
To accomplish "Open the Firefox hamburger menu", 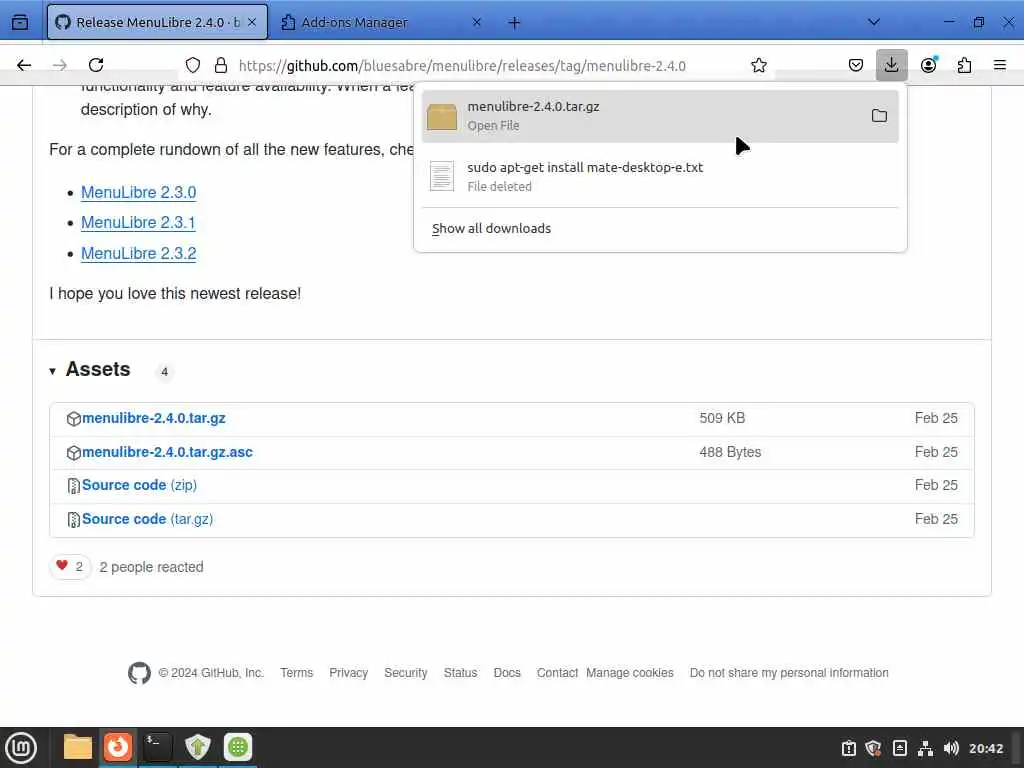I will pyautogui.click(x=1000, y=65).
